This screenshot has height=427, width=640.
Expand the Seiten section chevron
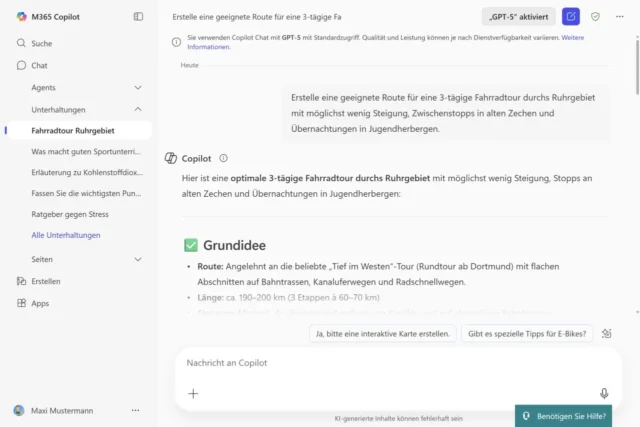pos(138,259)
